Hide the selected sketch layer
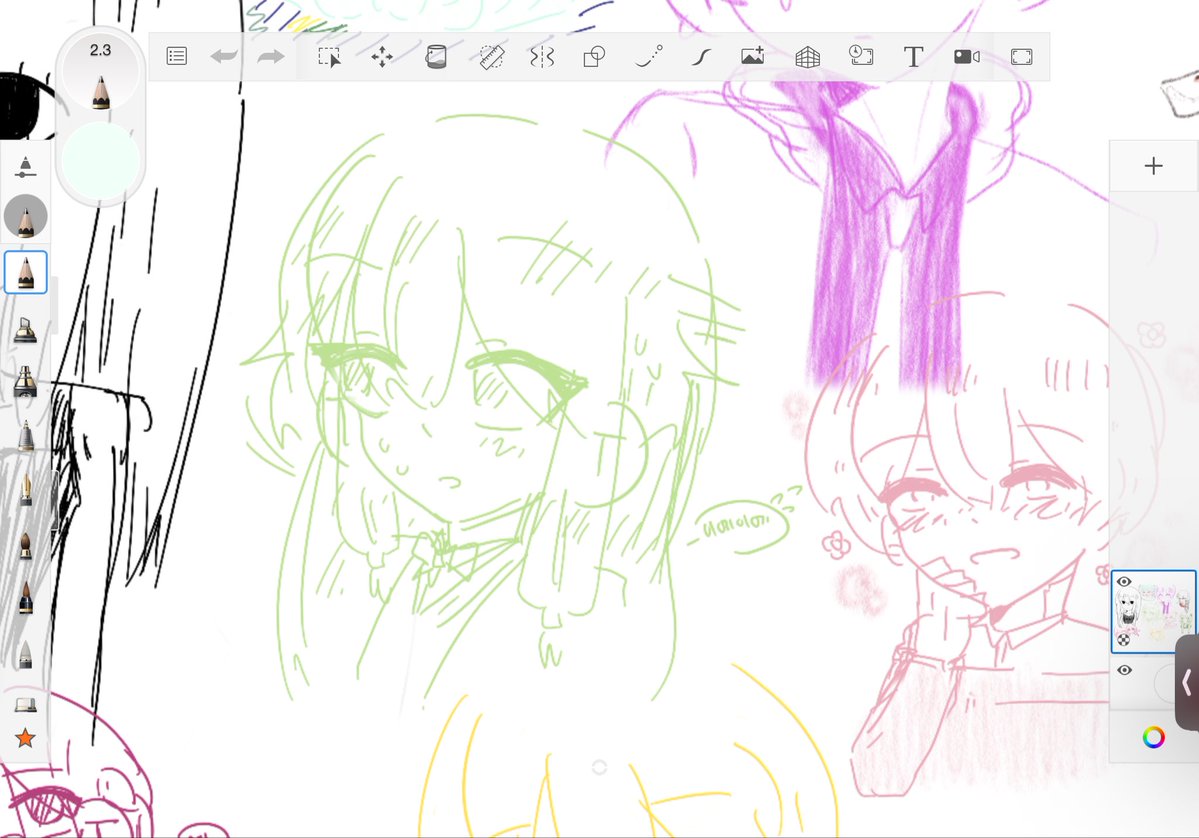 (1124, 582)
